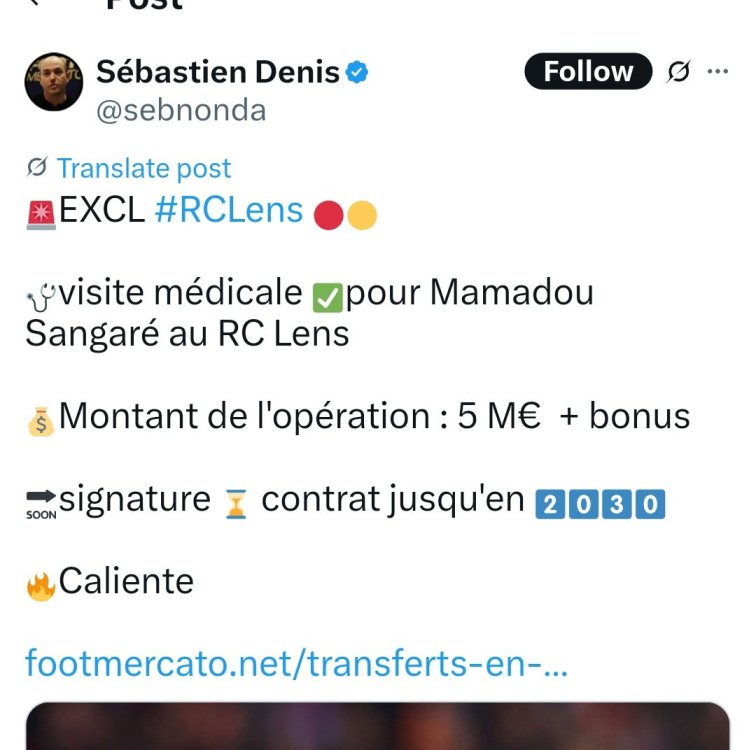Click the stethoscope emoji before visite médicale

coord(42,296)
